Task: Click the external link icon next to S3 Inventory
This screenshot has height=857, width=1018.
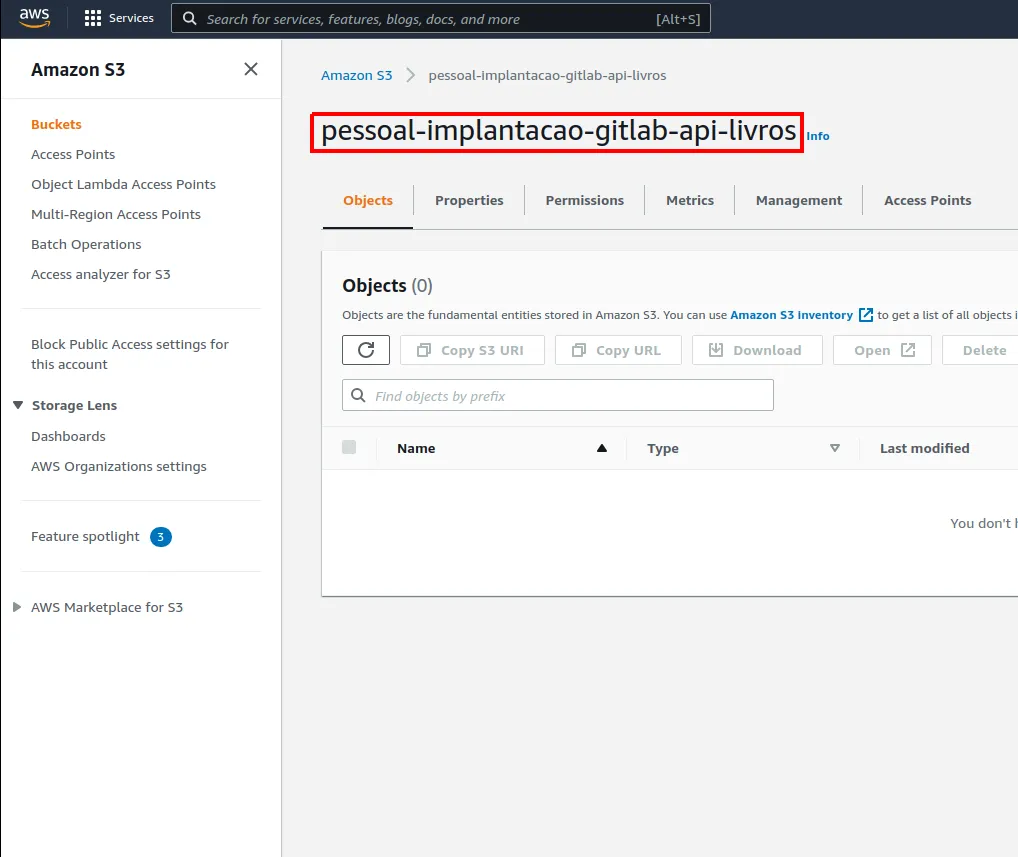Action: tap(865, 315)
